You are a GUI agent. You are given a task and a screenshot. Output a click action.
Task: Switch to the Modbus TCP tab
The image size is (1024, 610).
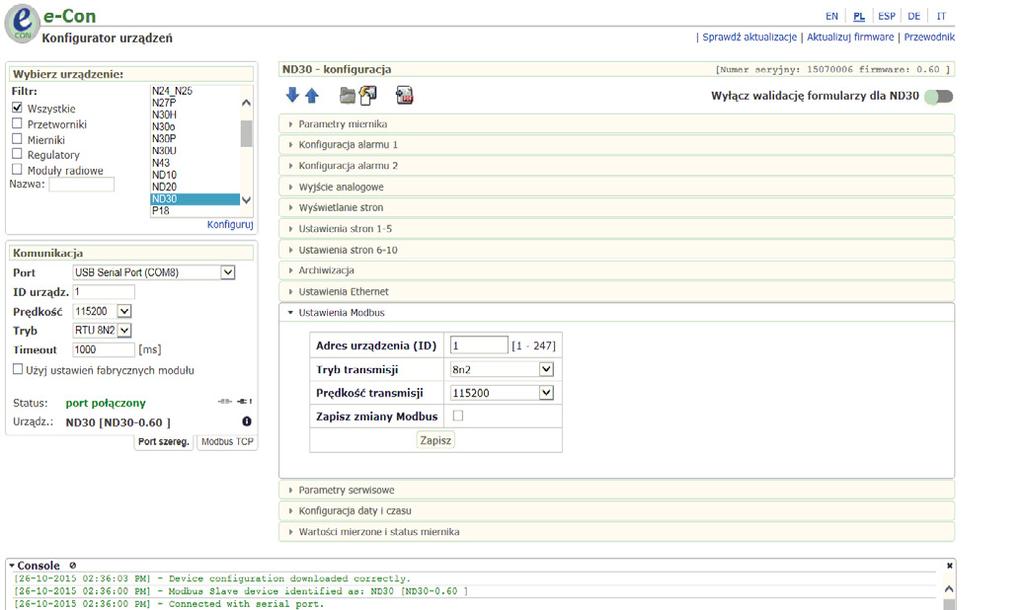(227, 441)
